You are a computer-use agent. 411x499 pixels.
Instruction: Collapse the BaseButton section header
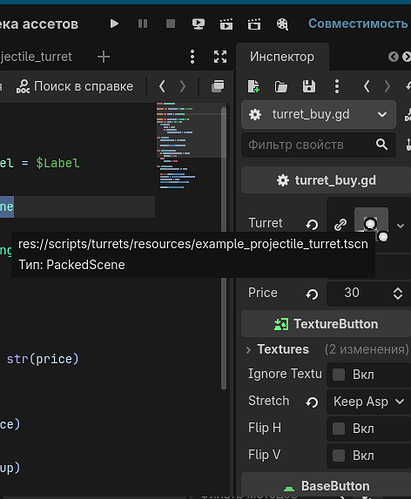(x=326, y=485)
